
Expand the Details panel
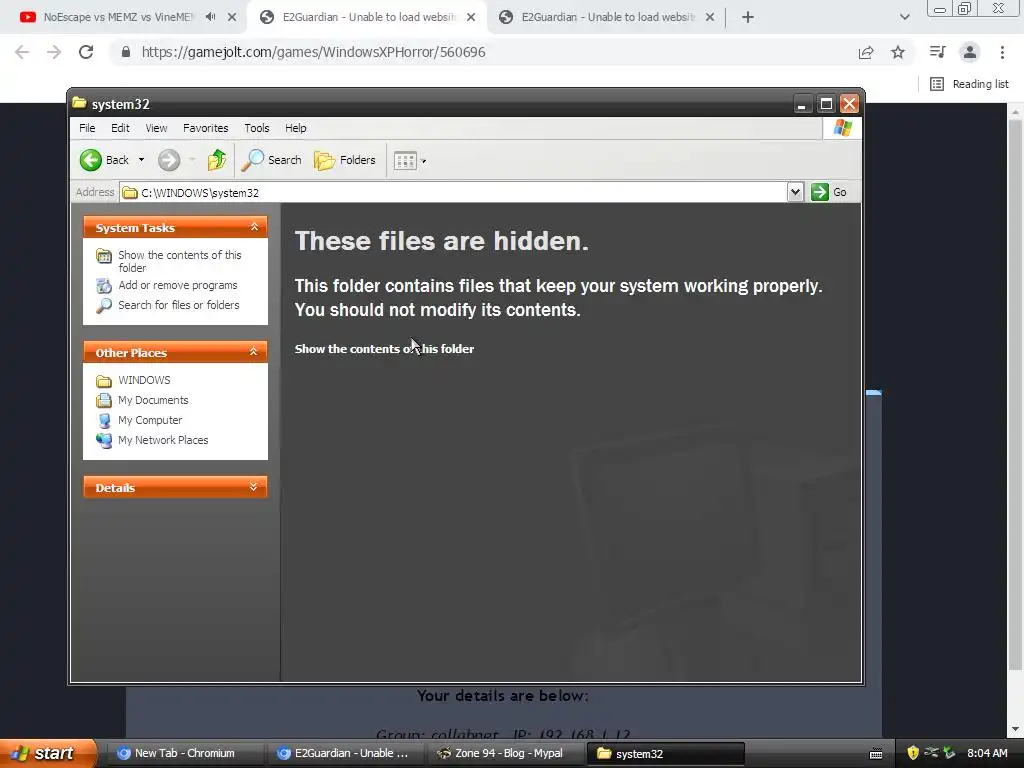[x=254, y=487]
